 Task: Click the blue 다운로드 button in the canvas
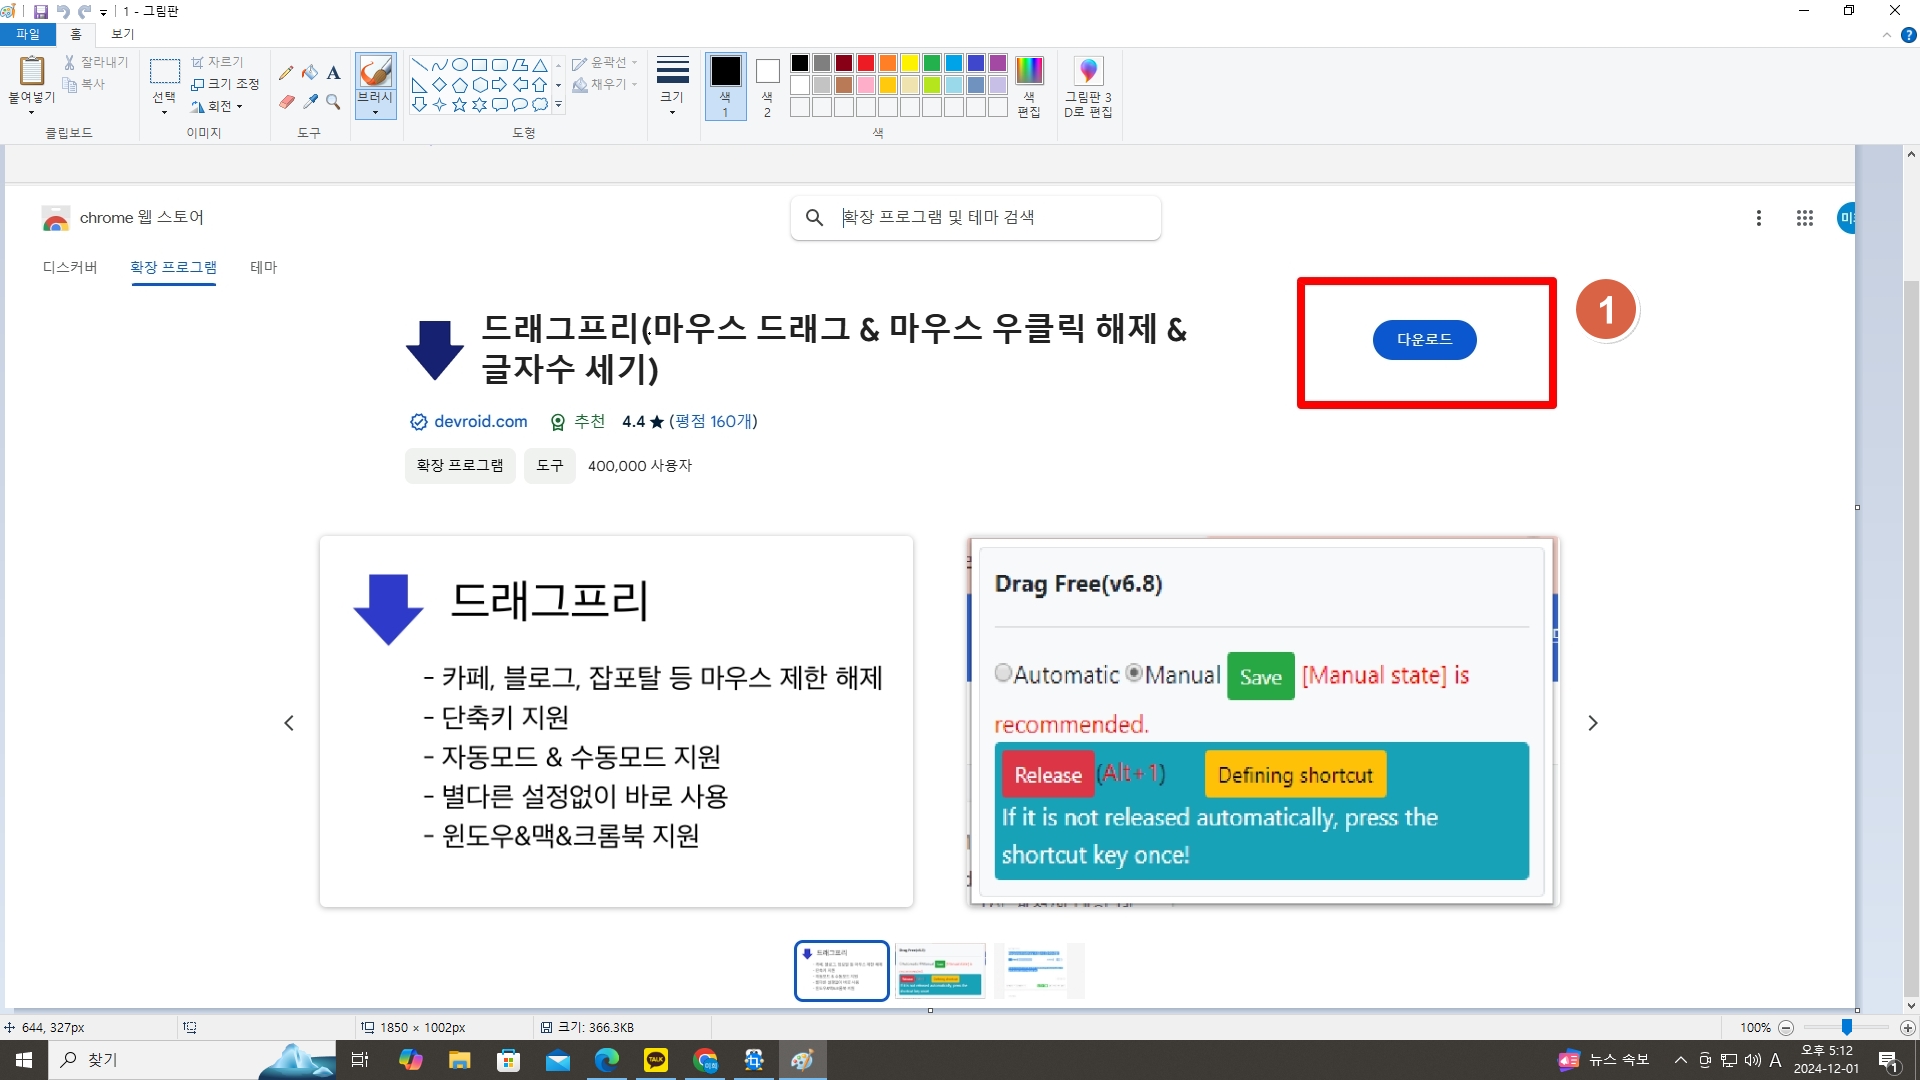pos(1424,339)
